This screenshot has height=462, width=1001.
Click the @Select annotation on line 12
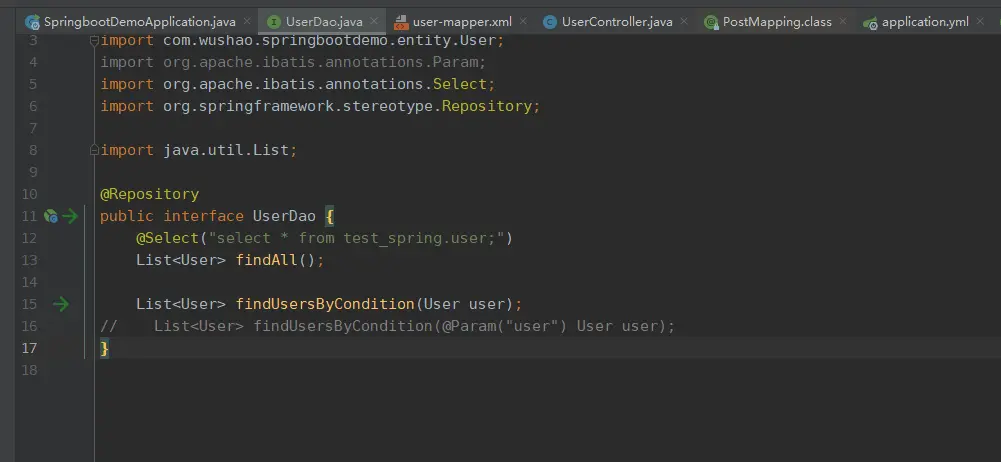point(167,238)
